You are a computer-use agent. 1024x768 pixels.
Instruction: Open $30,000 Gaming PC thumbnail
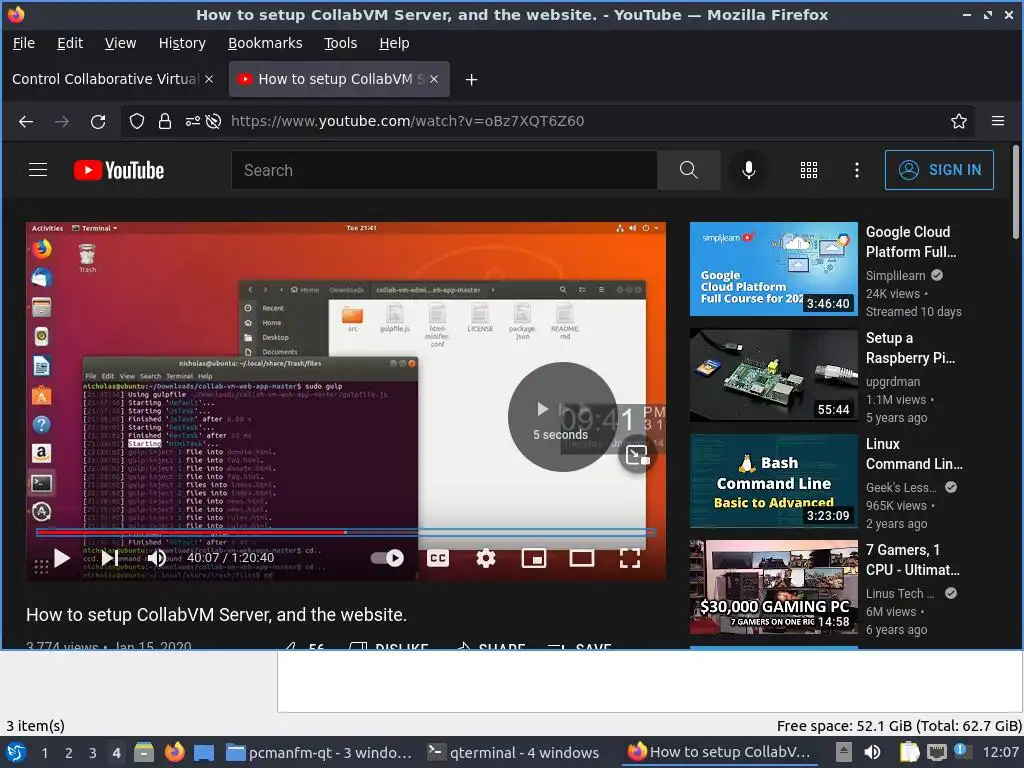[x=773, y=586]
